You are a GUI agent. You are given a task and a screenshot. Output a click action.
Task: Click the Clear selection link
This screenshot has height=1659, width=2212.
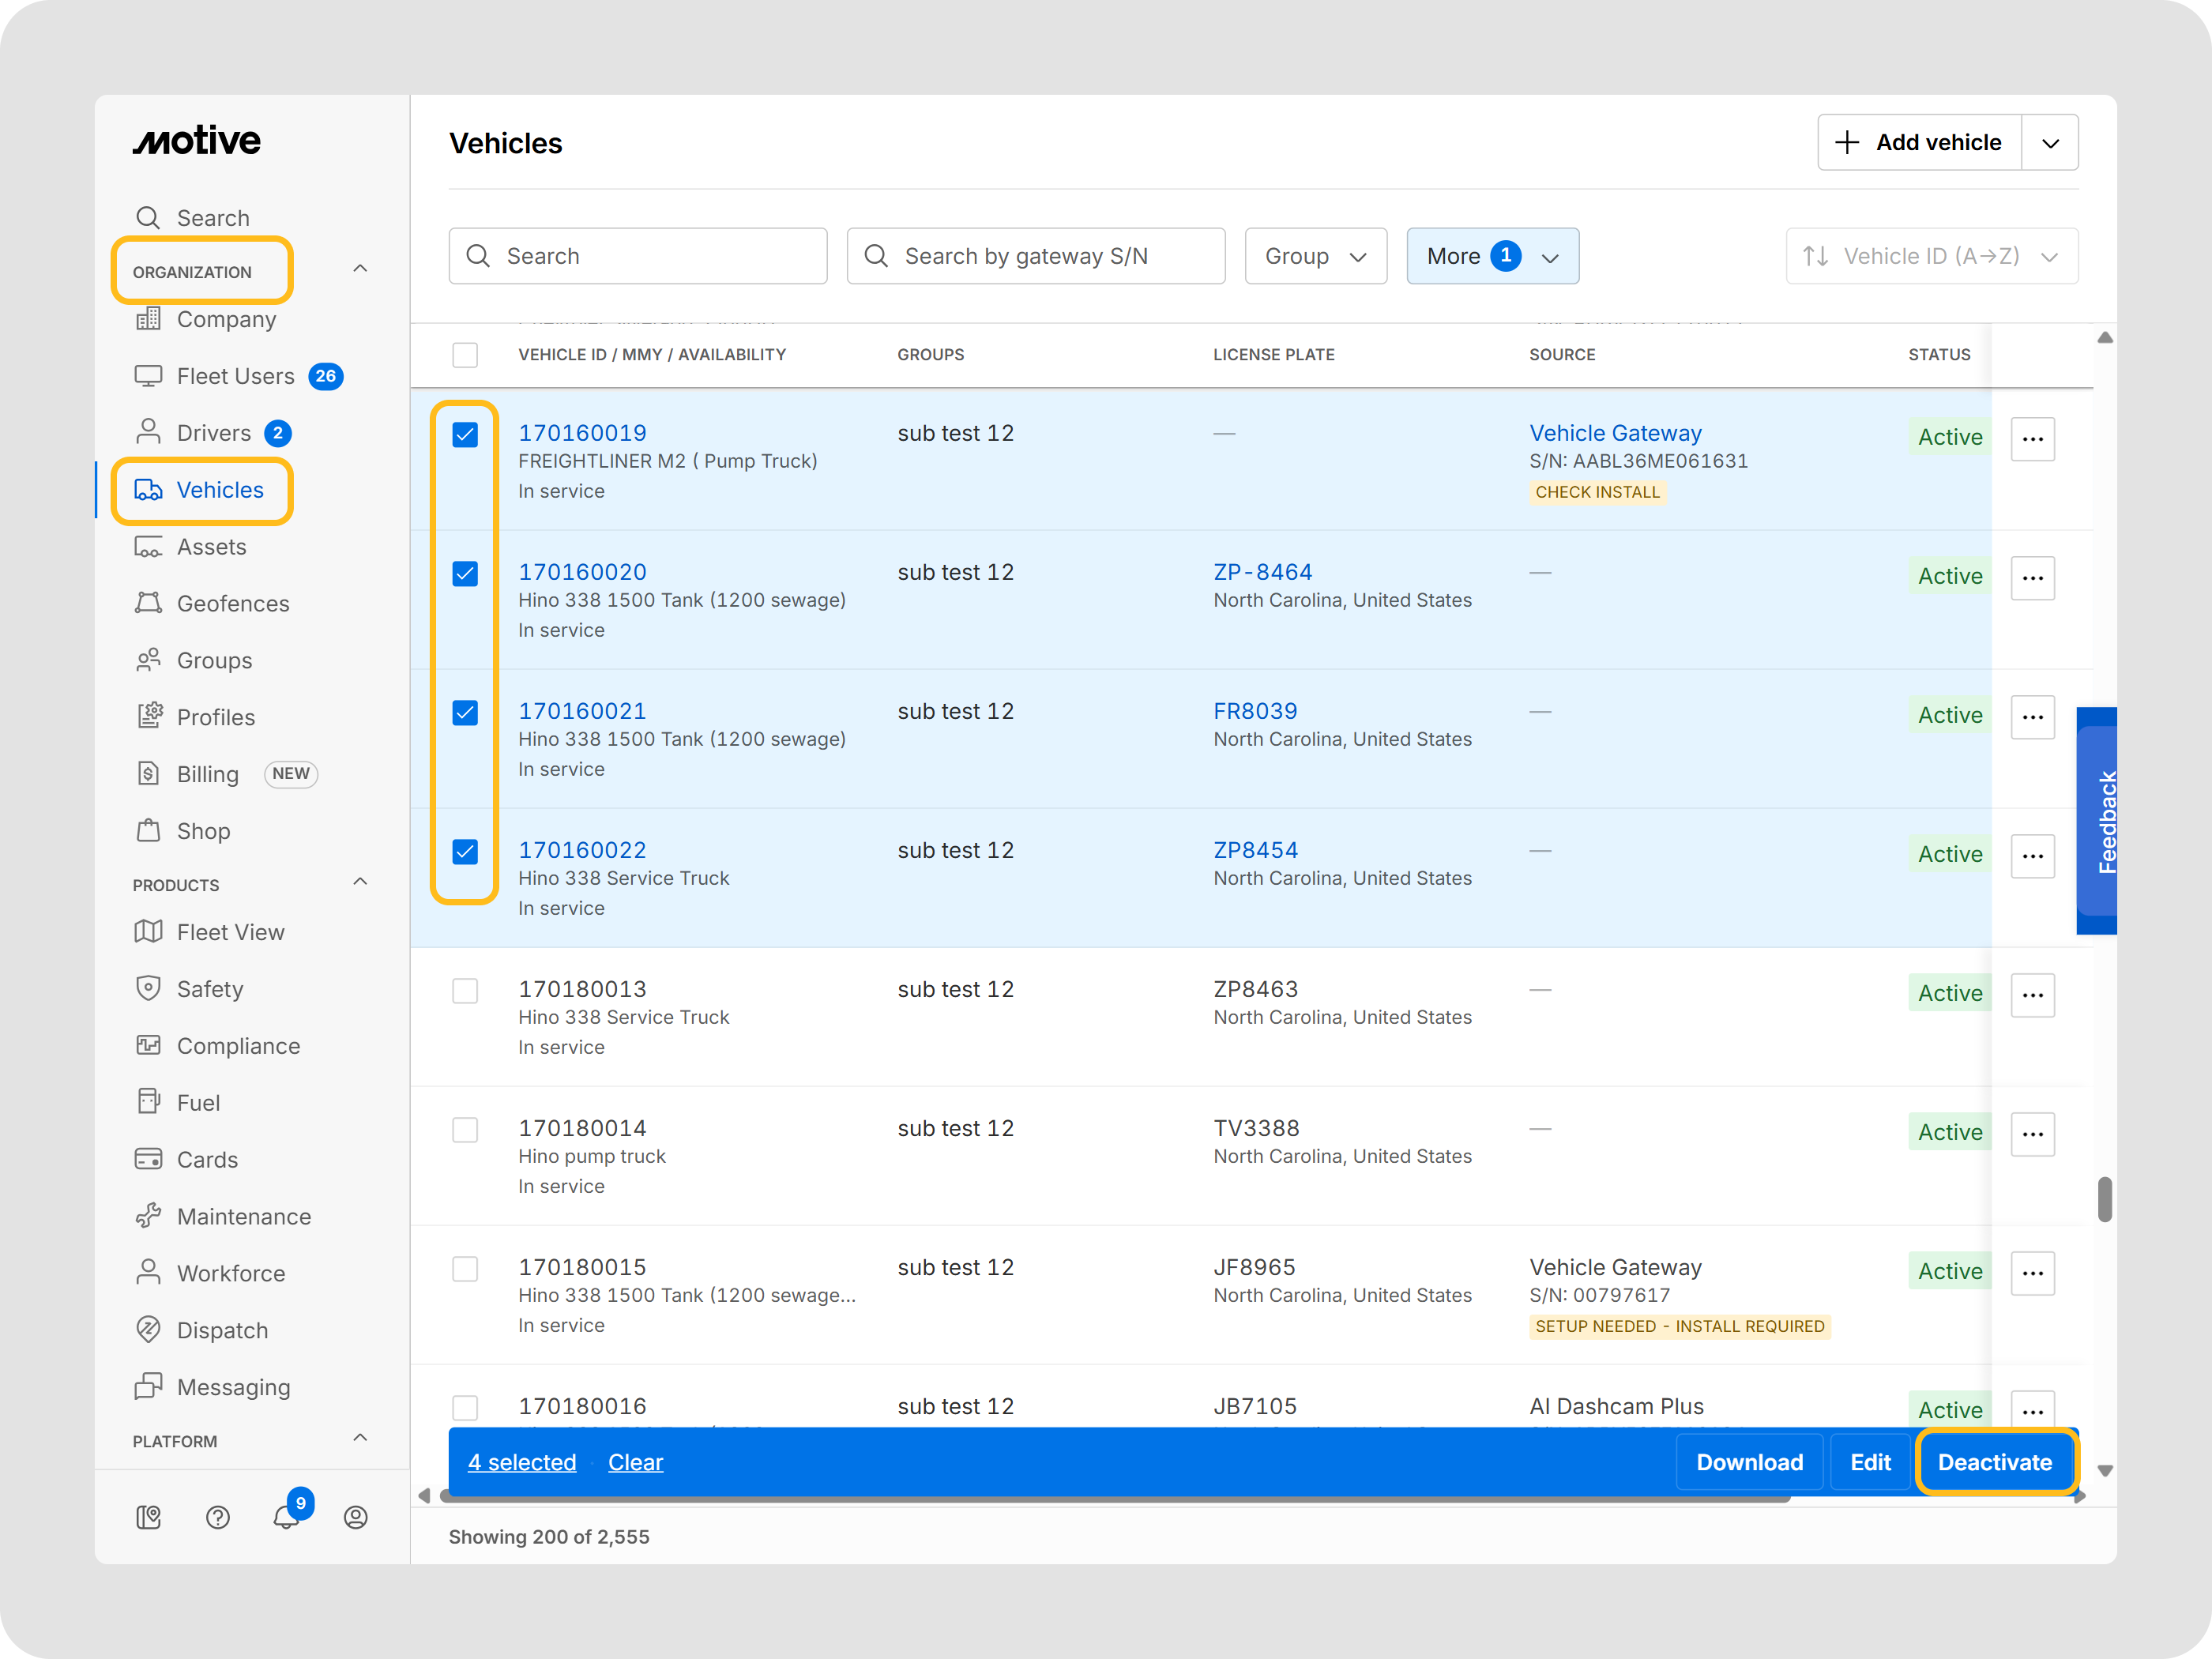[x=635, y=1462]
